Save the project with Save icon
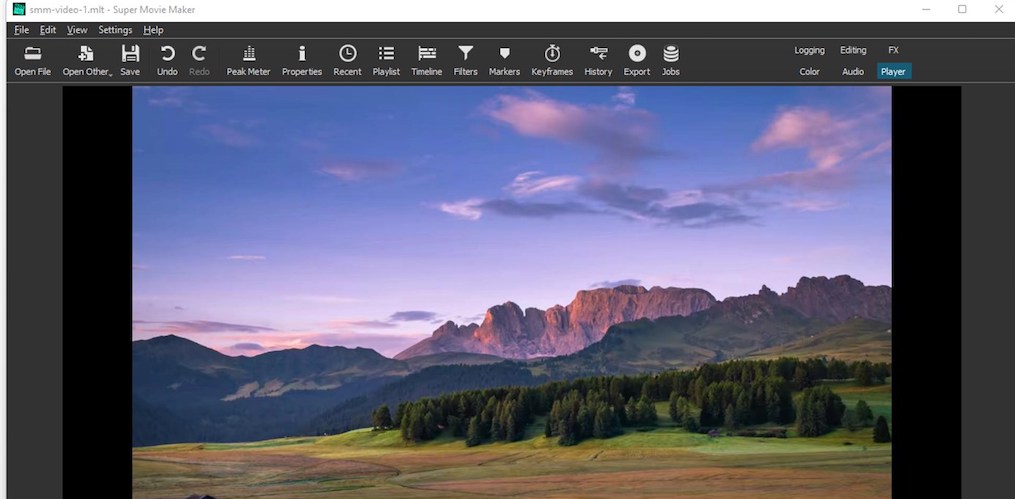Screen dimensions: 1015x499 click(x=130, y=60)
